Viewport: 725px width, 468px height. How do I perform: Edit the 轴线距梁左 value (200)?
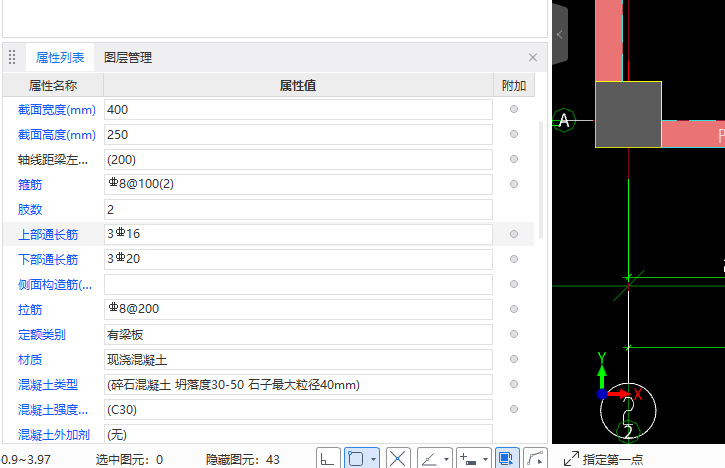[x=298, y=160]
